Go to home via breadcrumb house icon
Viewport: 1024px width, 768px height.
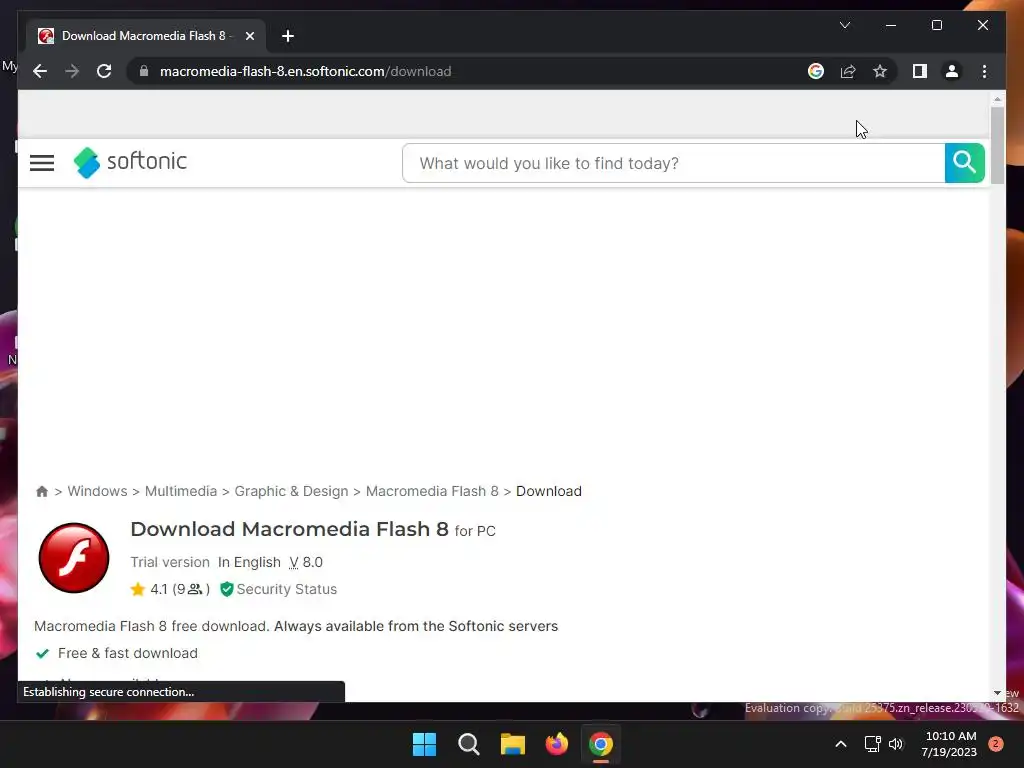(42, 491)
